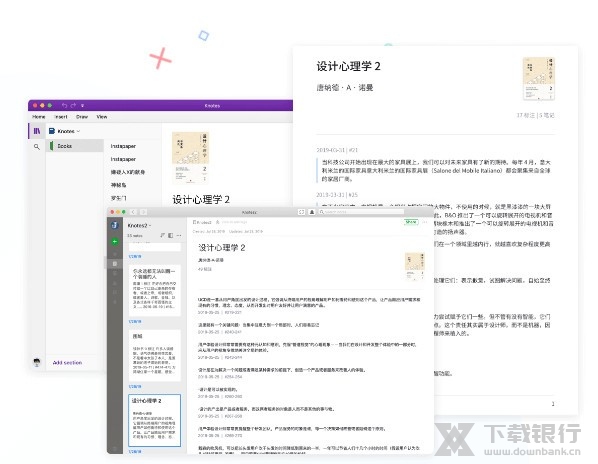Click the green Share button
Image resolution: width=598 pixels, height=464 pixels.
tap(411, 222)
